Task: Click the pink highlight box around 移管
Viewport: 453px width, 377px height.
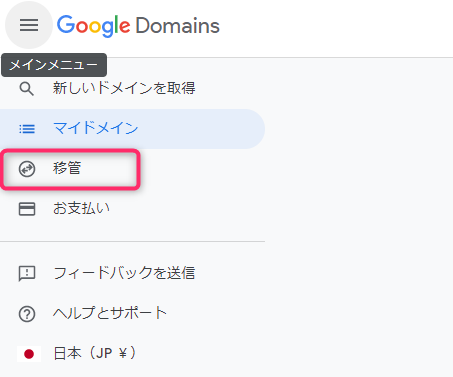Action: coord(70,169)
